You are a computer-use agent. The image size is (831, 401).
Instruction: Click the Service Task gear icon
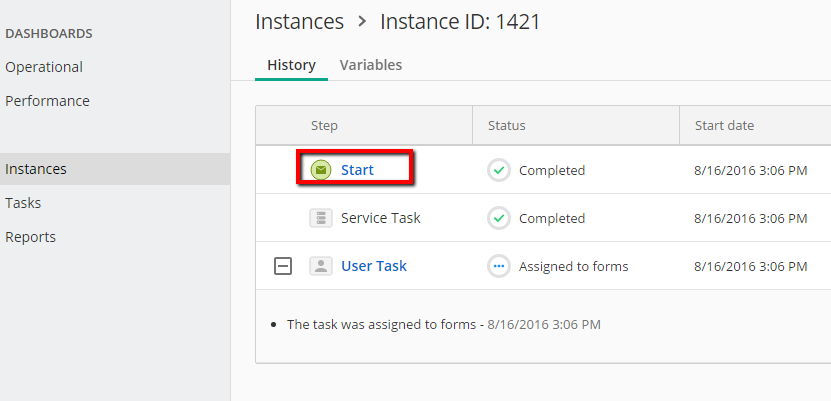tap(321, 218)
